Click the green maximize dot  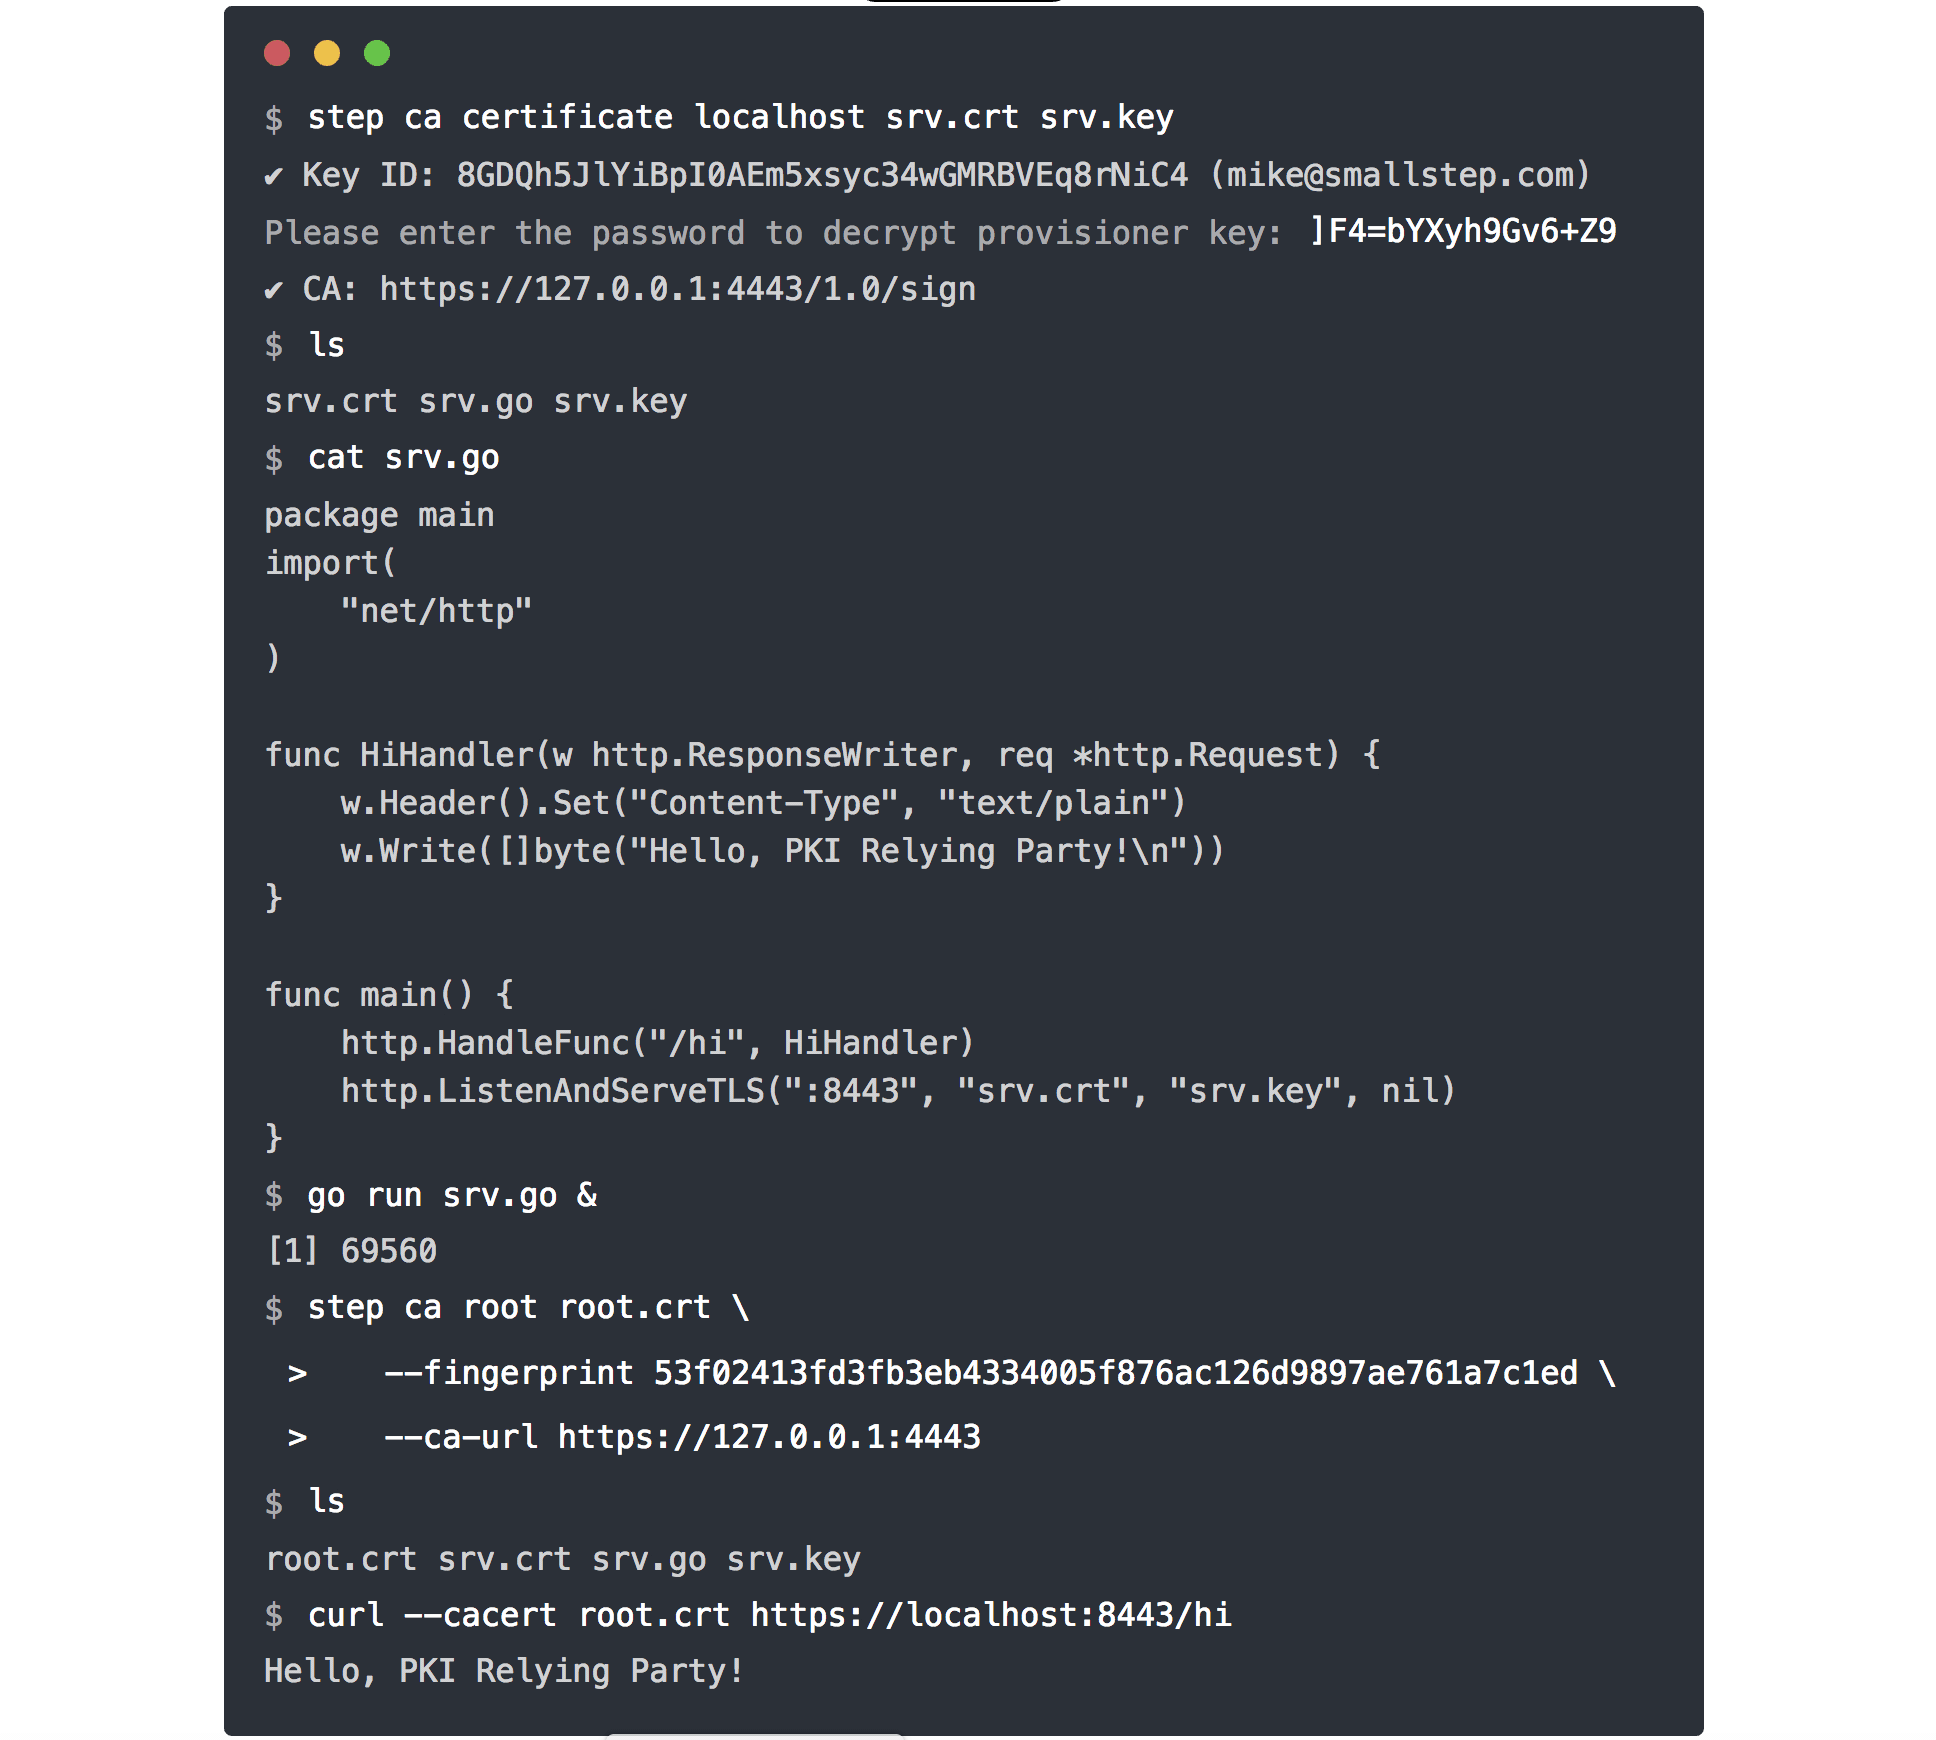point(377,53)
